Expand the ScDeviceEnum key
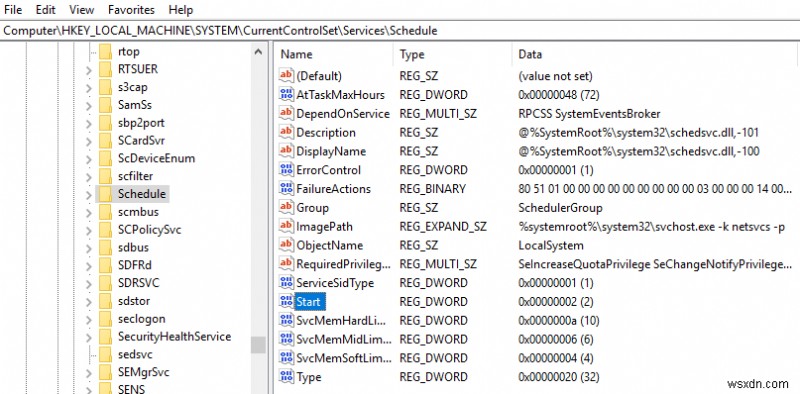The height and width of the screenshot is (394, 800). pos(89,159)
